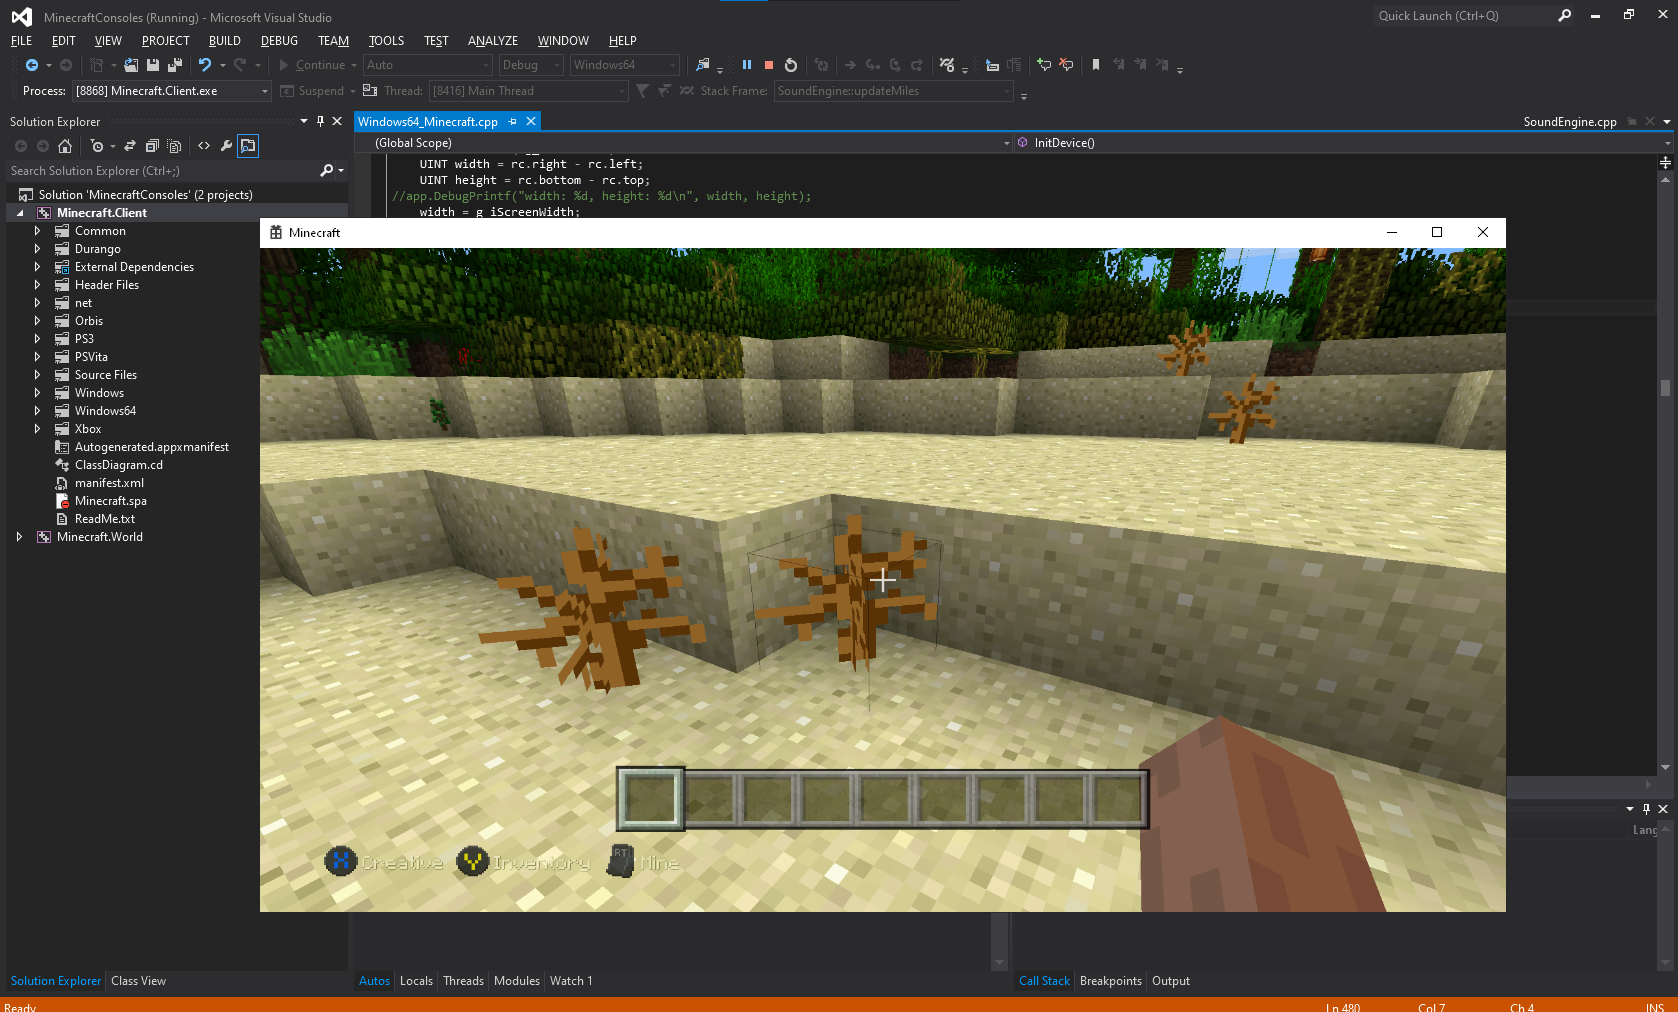Open the DEBUG menu
This screenshot has width=1678, height=1012.
click(x=279, y=41)
